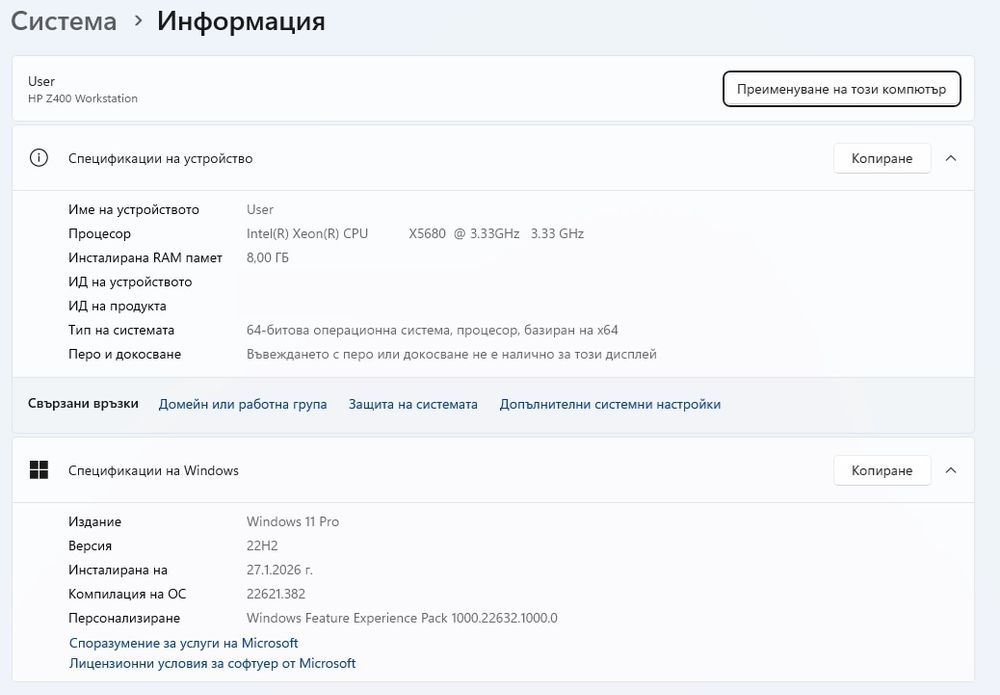Screen dimensions: 1000x695
Task: Select the 22H2 version value
Action: (262, 546)
